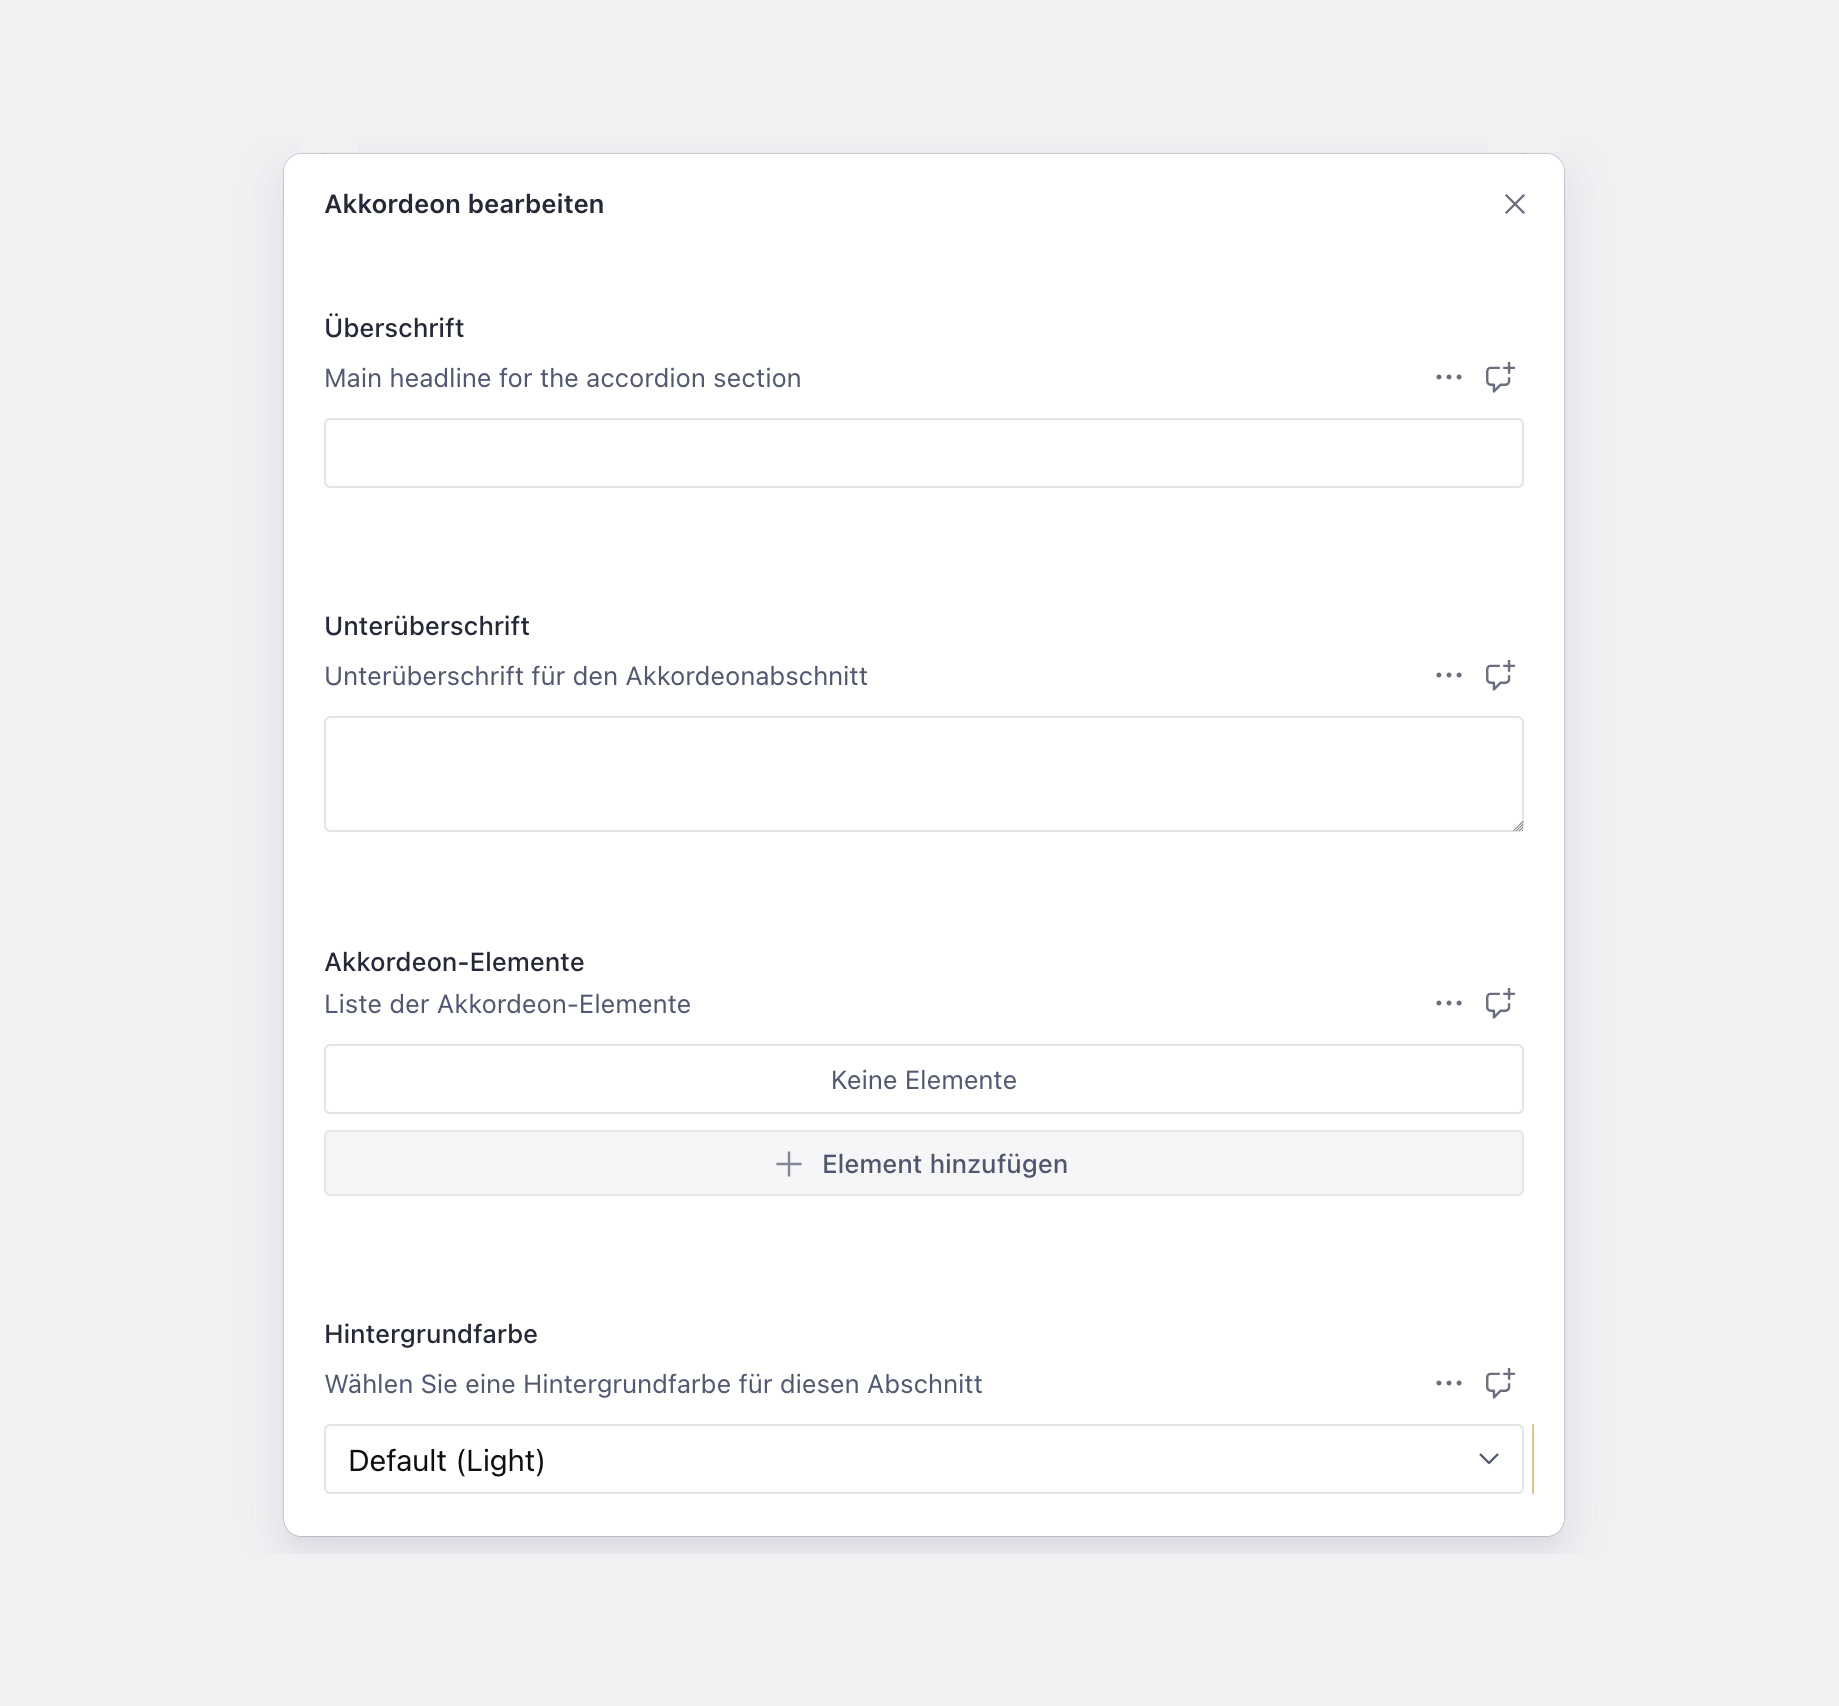Click the Hintergrundfarbe field label
Screen dimensions: 1839x1706
[431, 1334]
